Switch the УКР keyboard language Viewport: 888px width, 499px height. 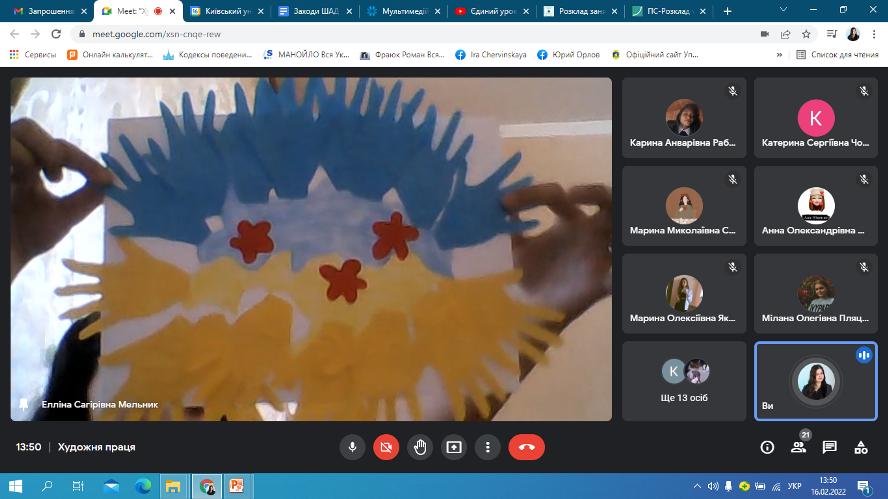click(795, 486)
